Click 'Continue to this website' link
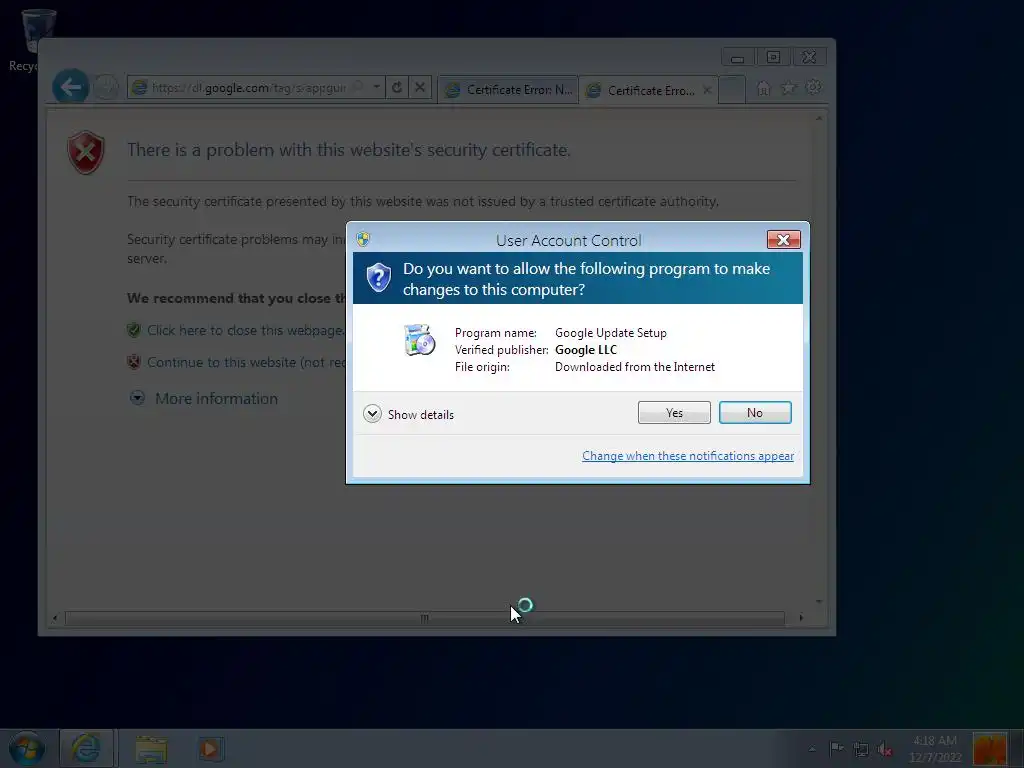 point(246,362)
